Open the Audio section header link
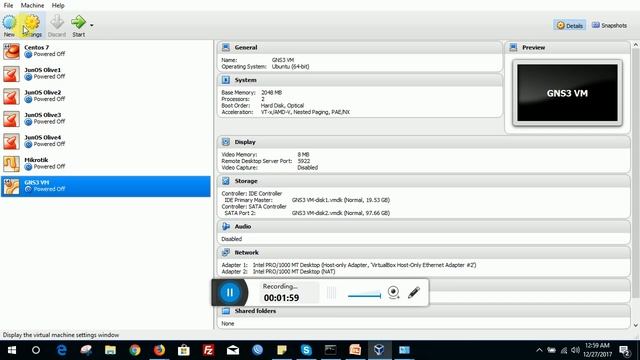The width and height of the screenshot is (640, 360). pyautogui.click(x=242, y=226)
